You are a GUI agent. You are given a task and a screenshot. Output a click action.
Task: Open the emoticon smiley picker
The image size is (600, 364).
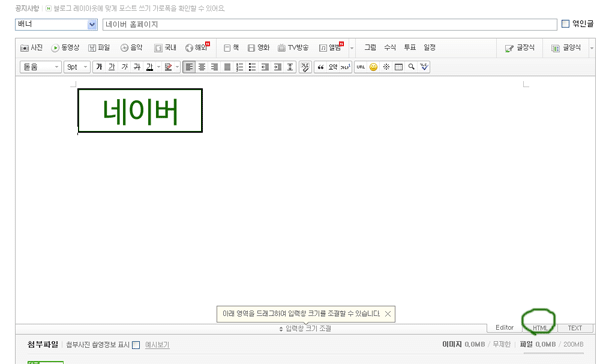(373, 67)
